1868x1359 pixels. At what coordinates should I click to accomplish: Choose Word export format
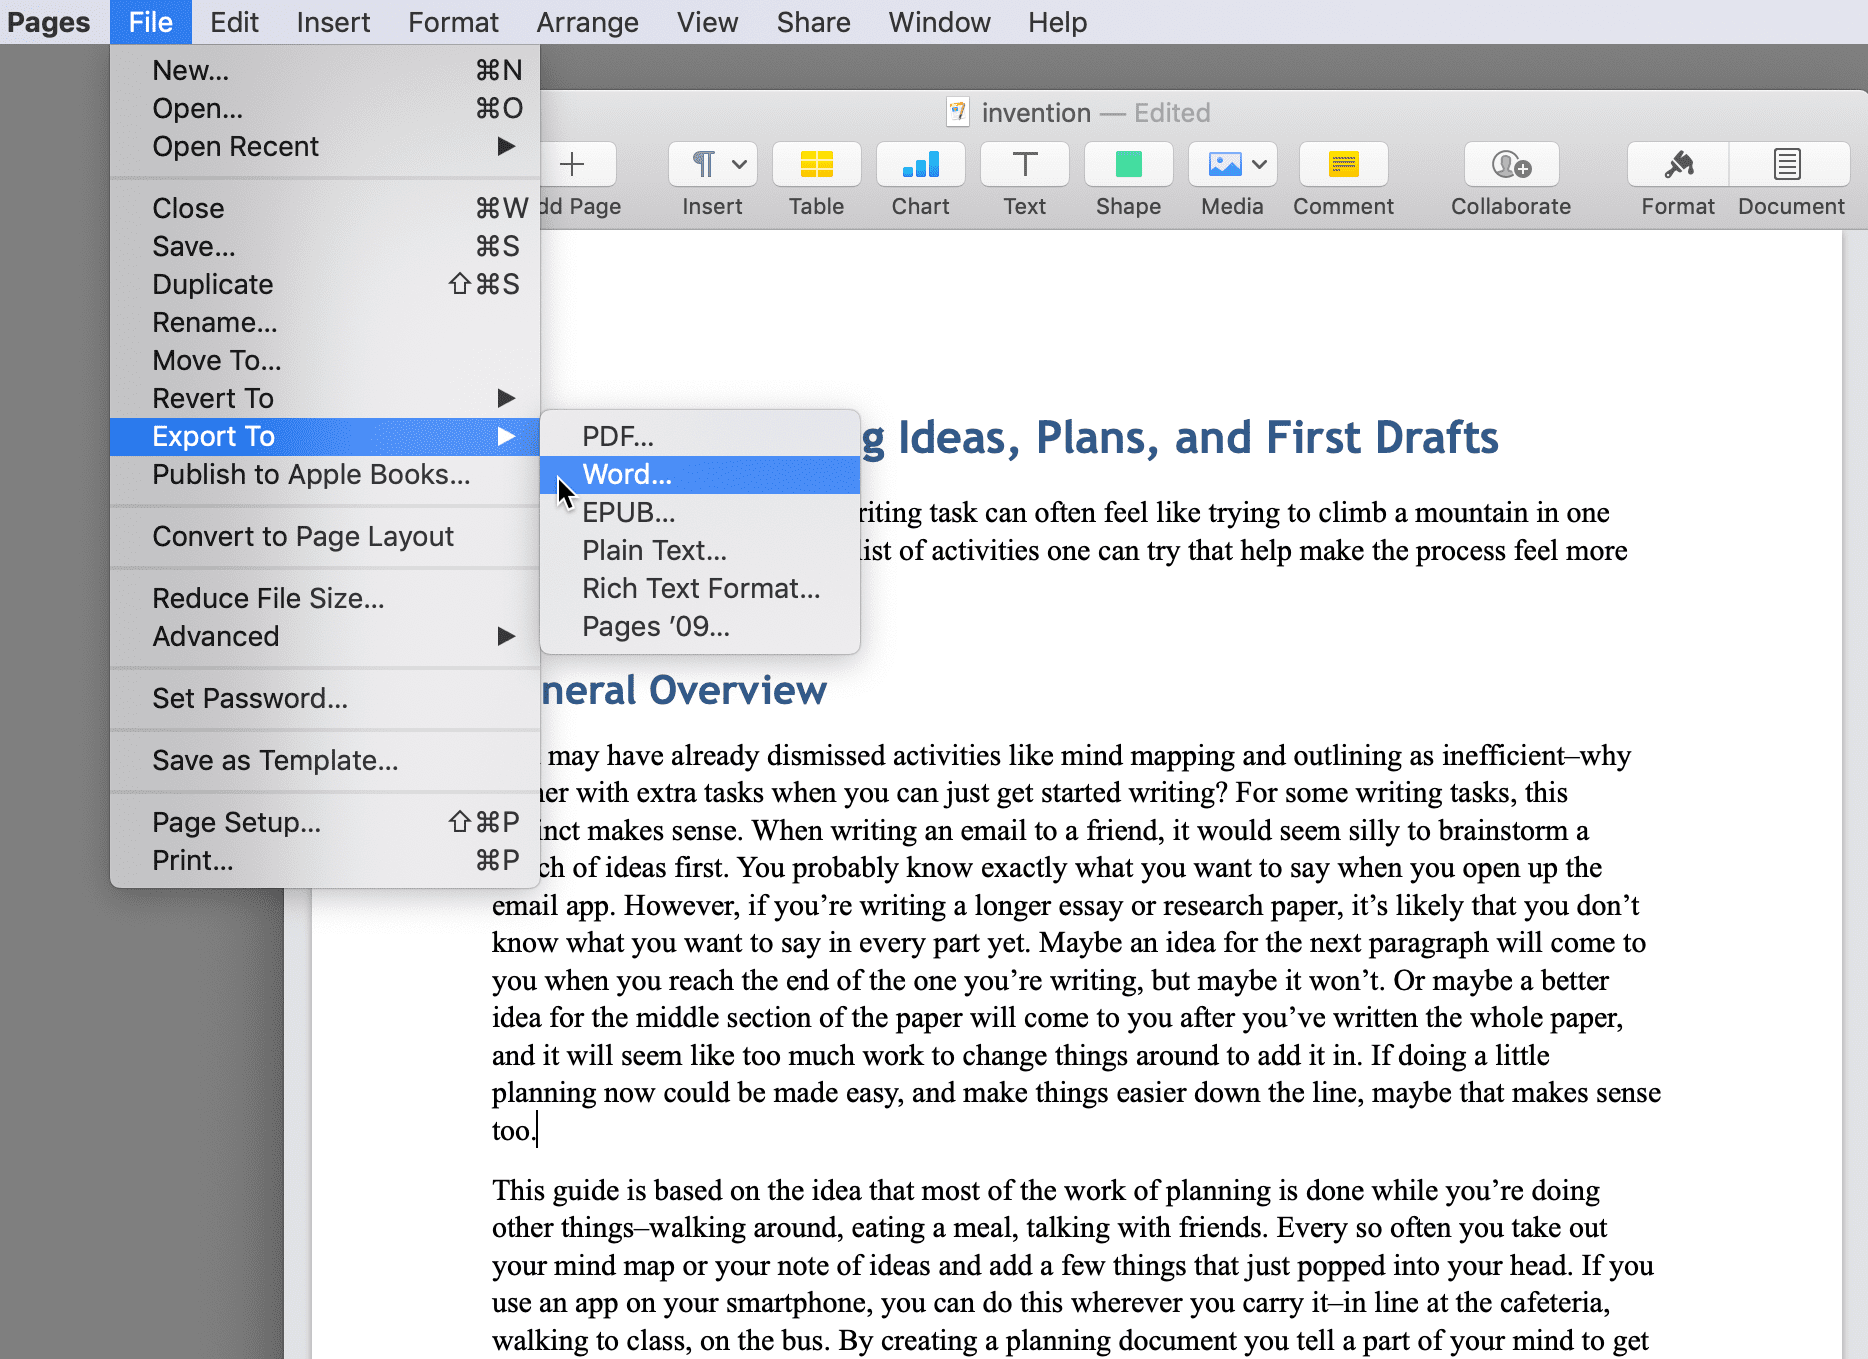coord(700,474)
